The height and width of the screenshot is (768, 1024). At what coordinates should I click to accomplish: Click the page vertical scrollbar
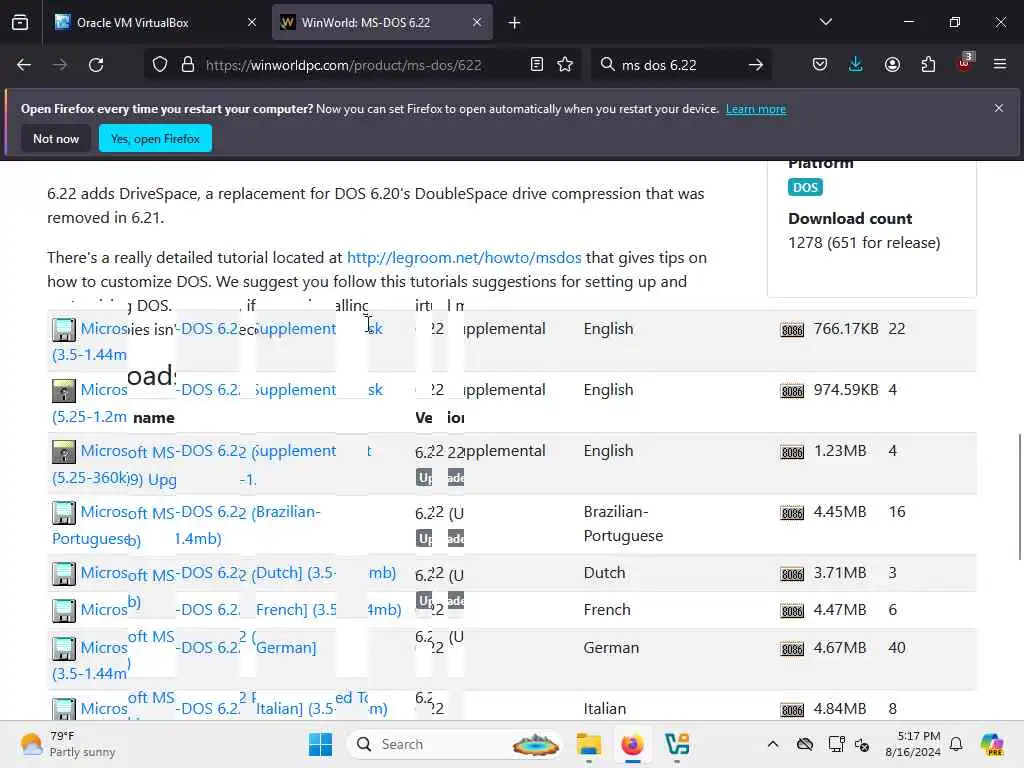click(x=1020, y=496)
